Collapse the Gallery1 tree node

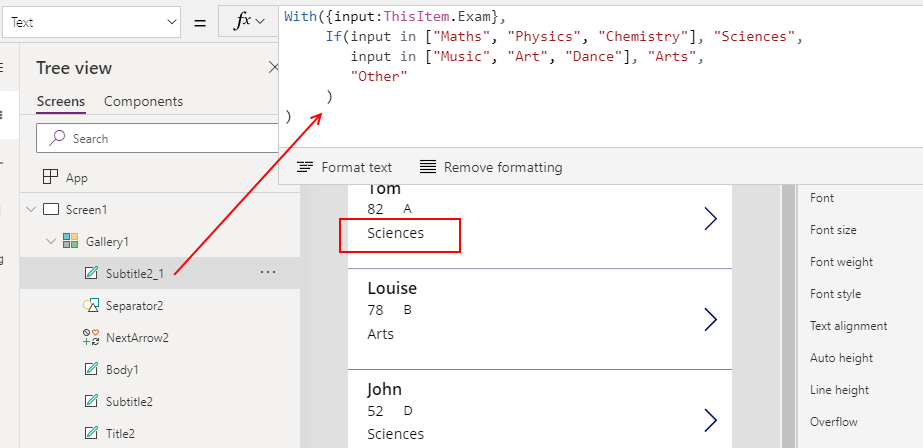pos(49,241)
